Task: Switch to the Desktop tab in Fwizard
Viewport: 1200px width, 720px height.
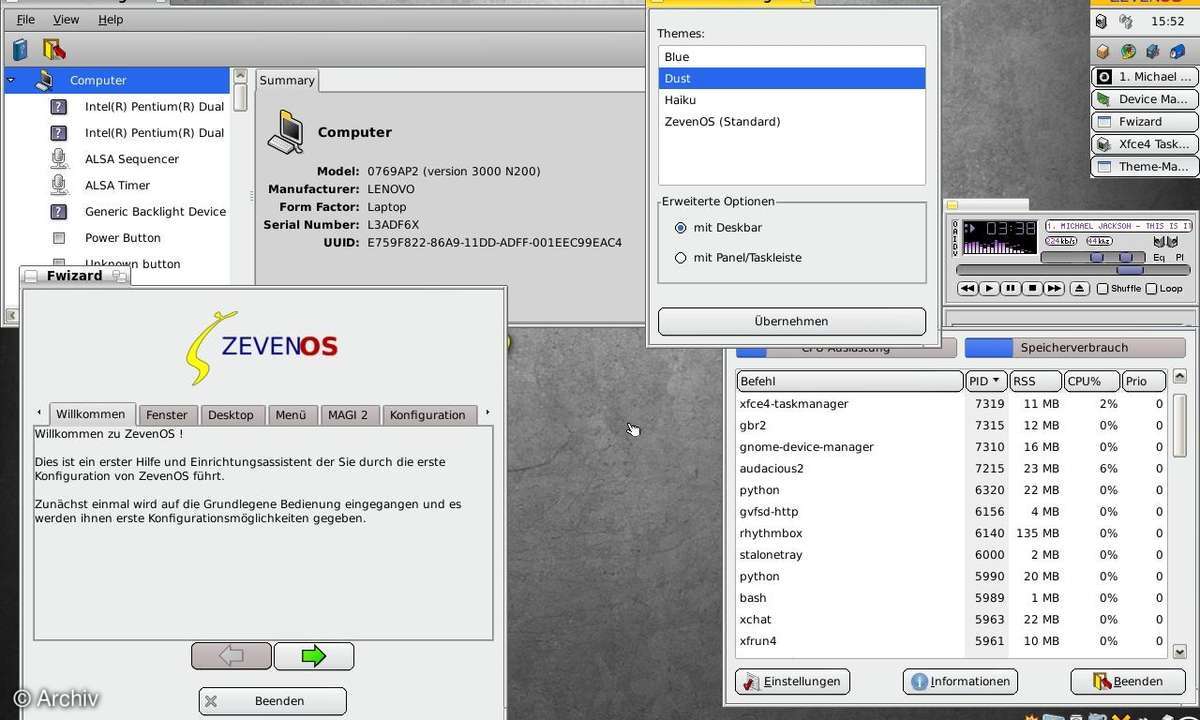Action: coord(231,414)
